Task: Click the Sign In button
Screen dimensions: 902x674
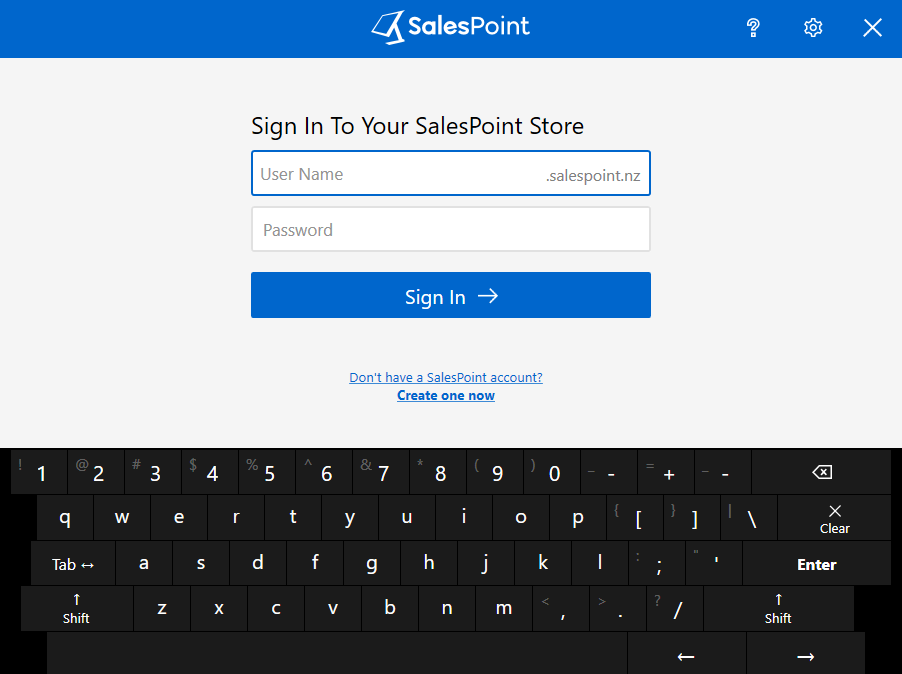Action: [450, 295]
